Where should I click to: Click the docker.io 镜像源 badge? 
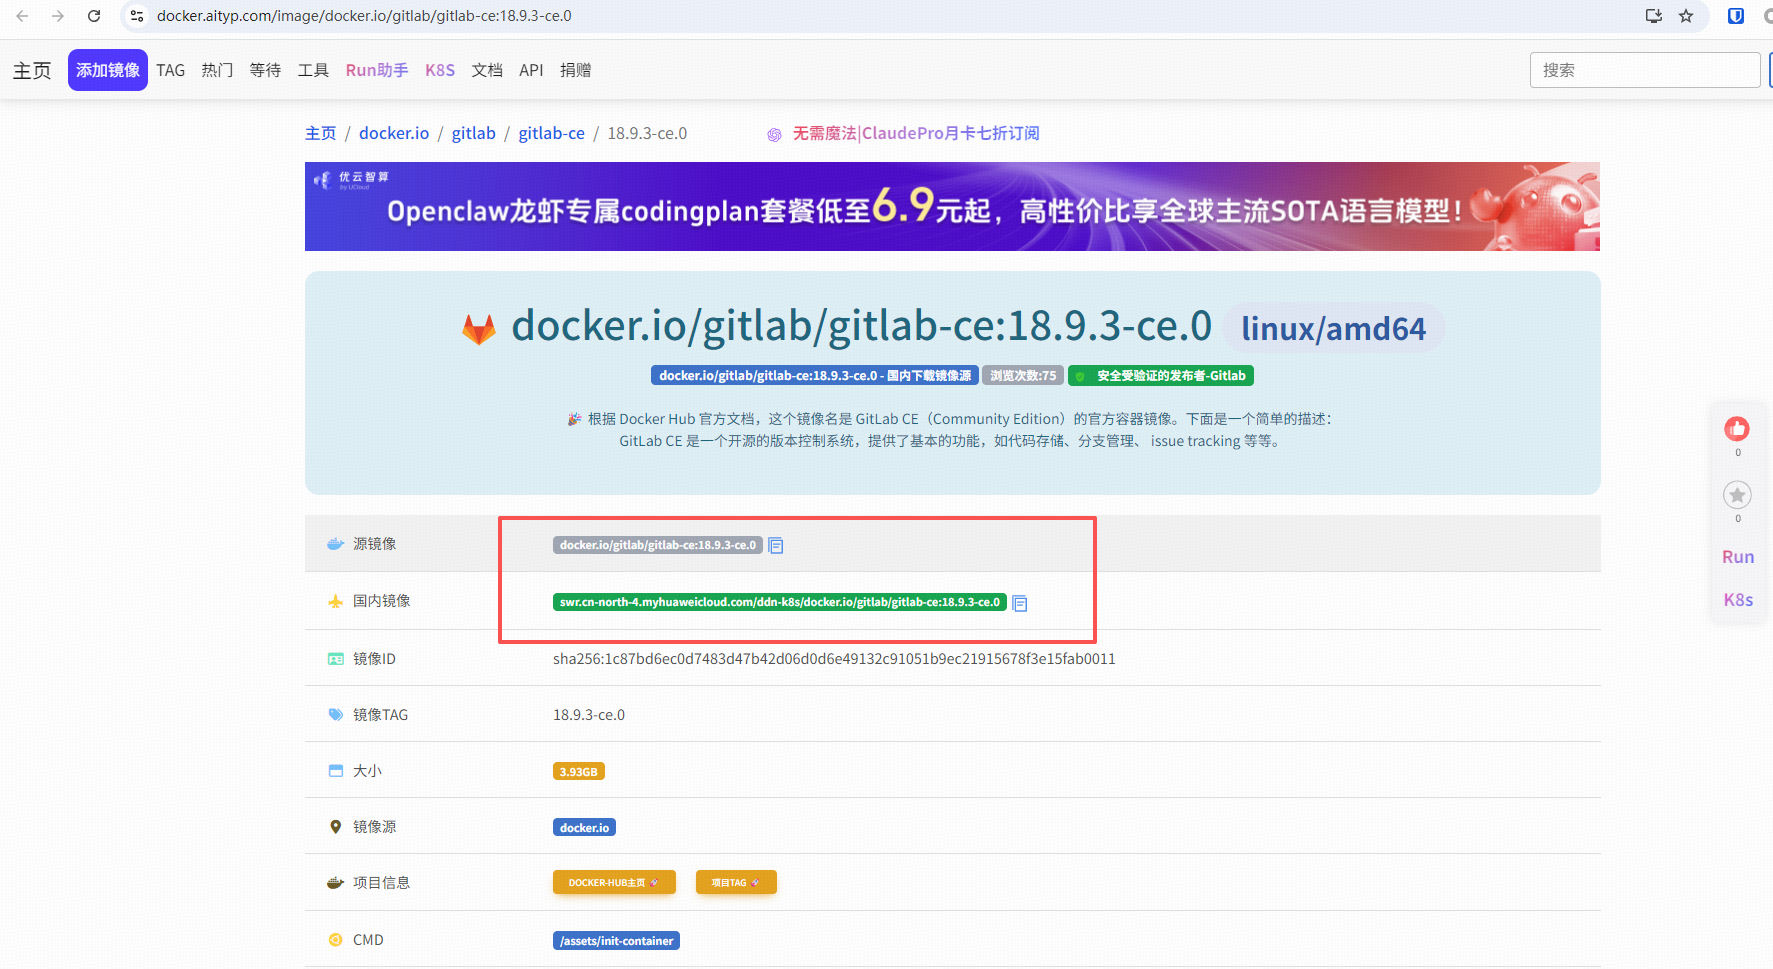[584, 827]
